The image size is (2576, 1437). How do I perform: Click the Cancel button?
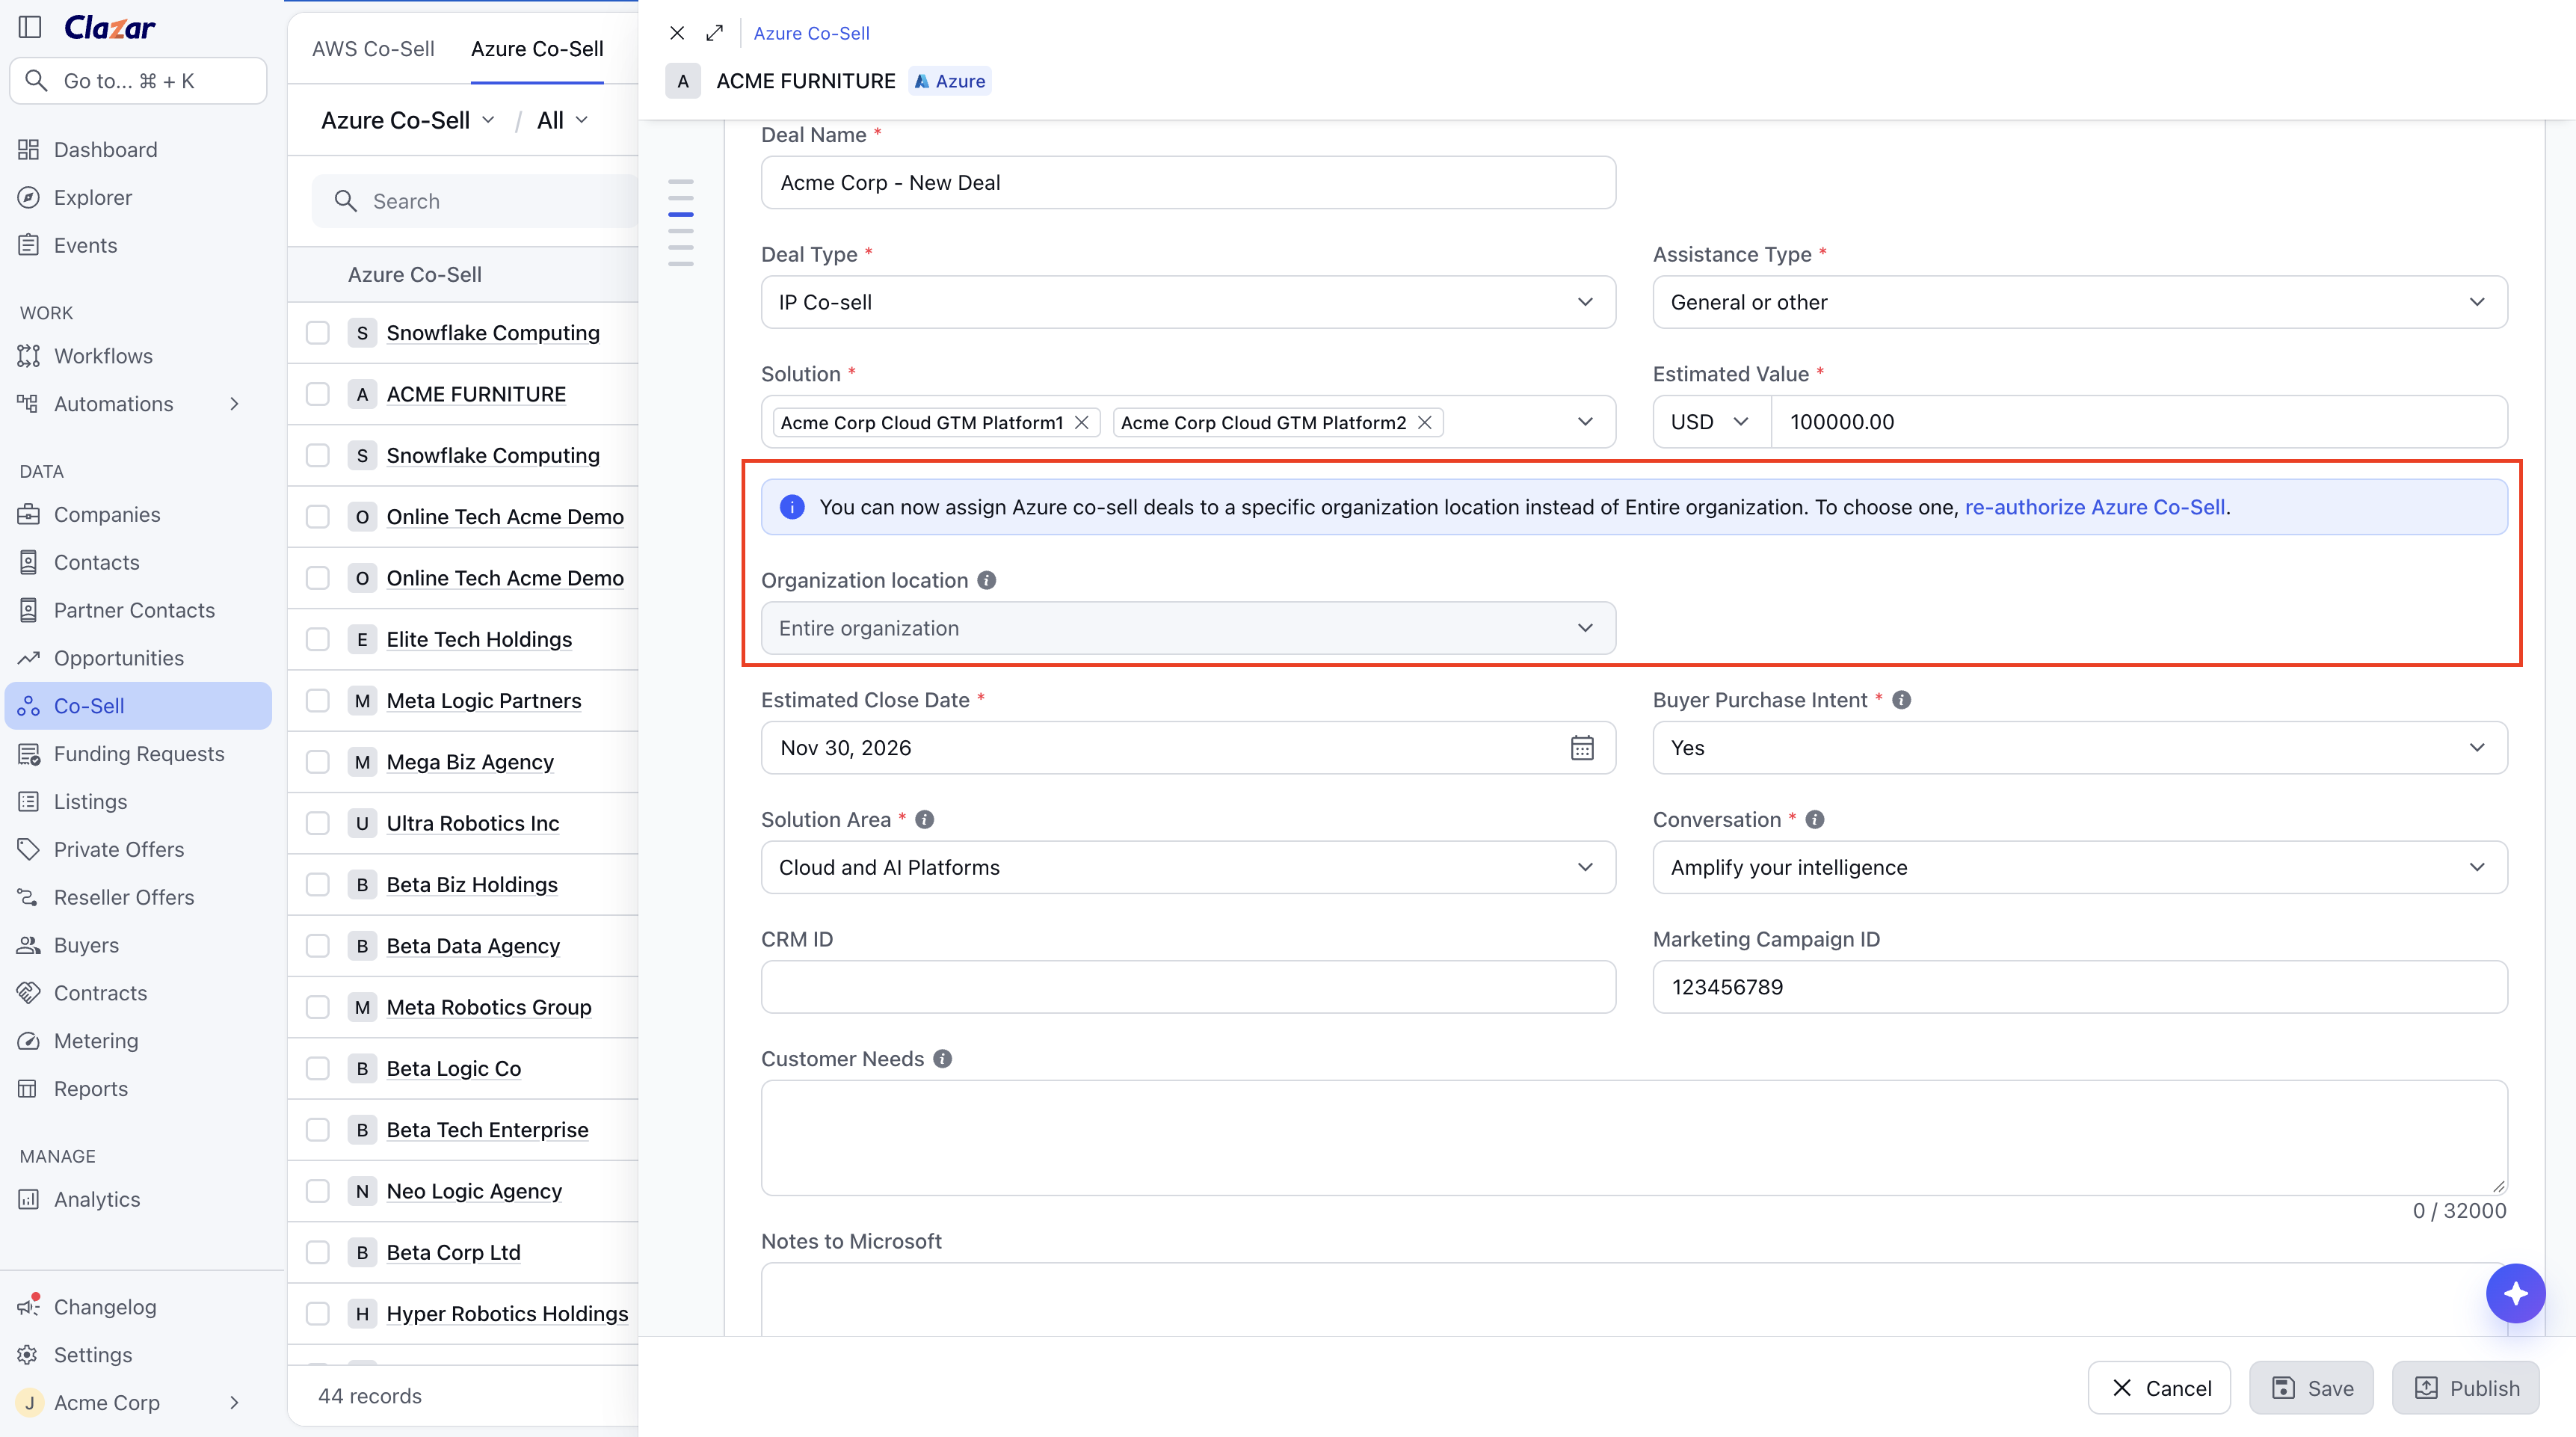pos(2158,1387)
